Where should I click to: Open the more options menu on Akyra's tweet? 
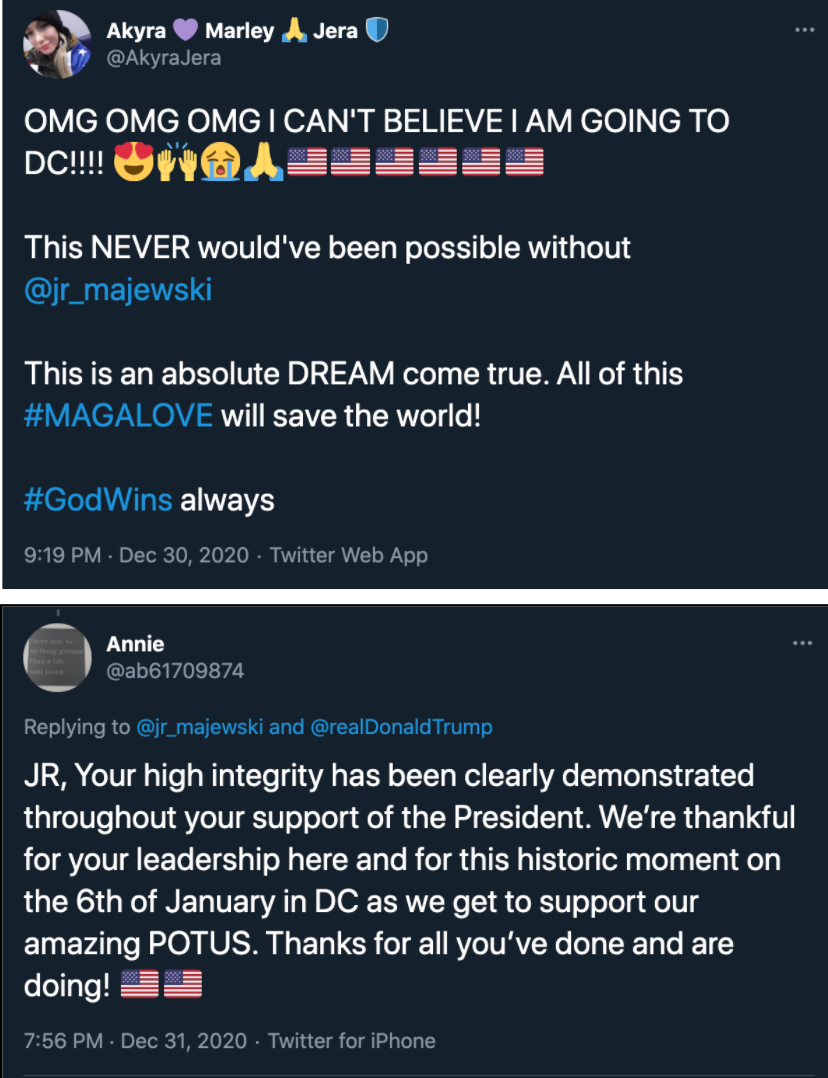point(804,30)
